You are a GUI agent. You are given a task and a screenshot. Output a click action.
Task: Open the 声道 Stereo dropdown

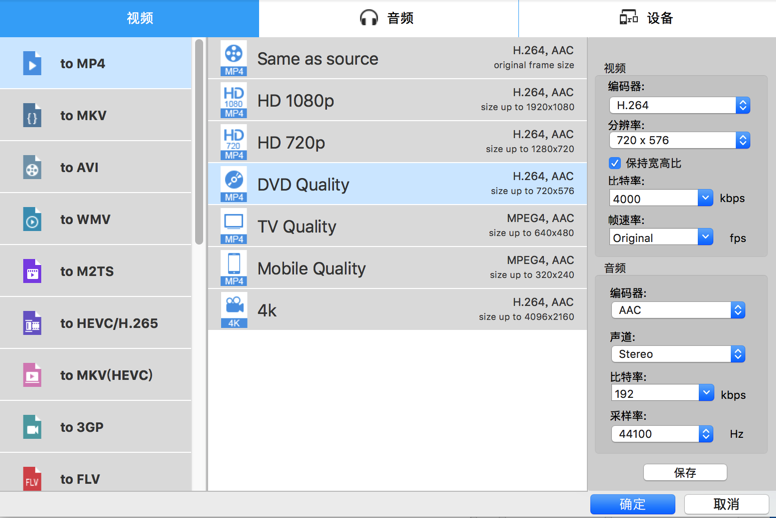(x=678, y=354)
